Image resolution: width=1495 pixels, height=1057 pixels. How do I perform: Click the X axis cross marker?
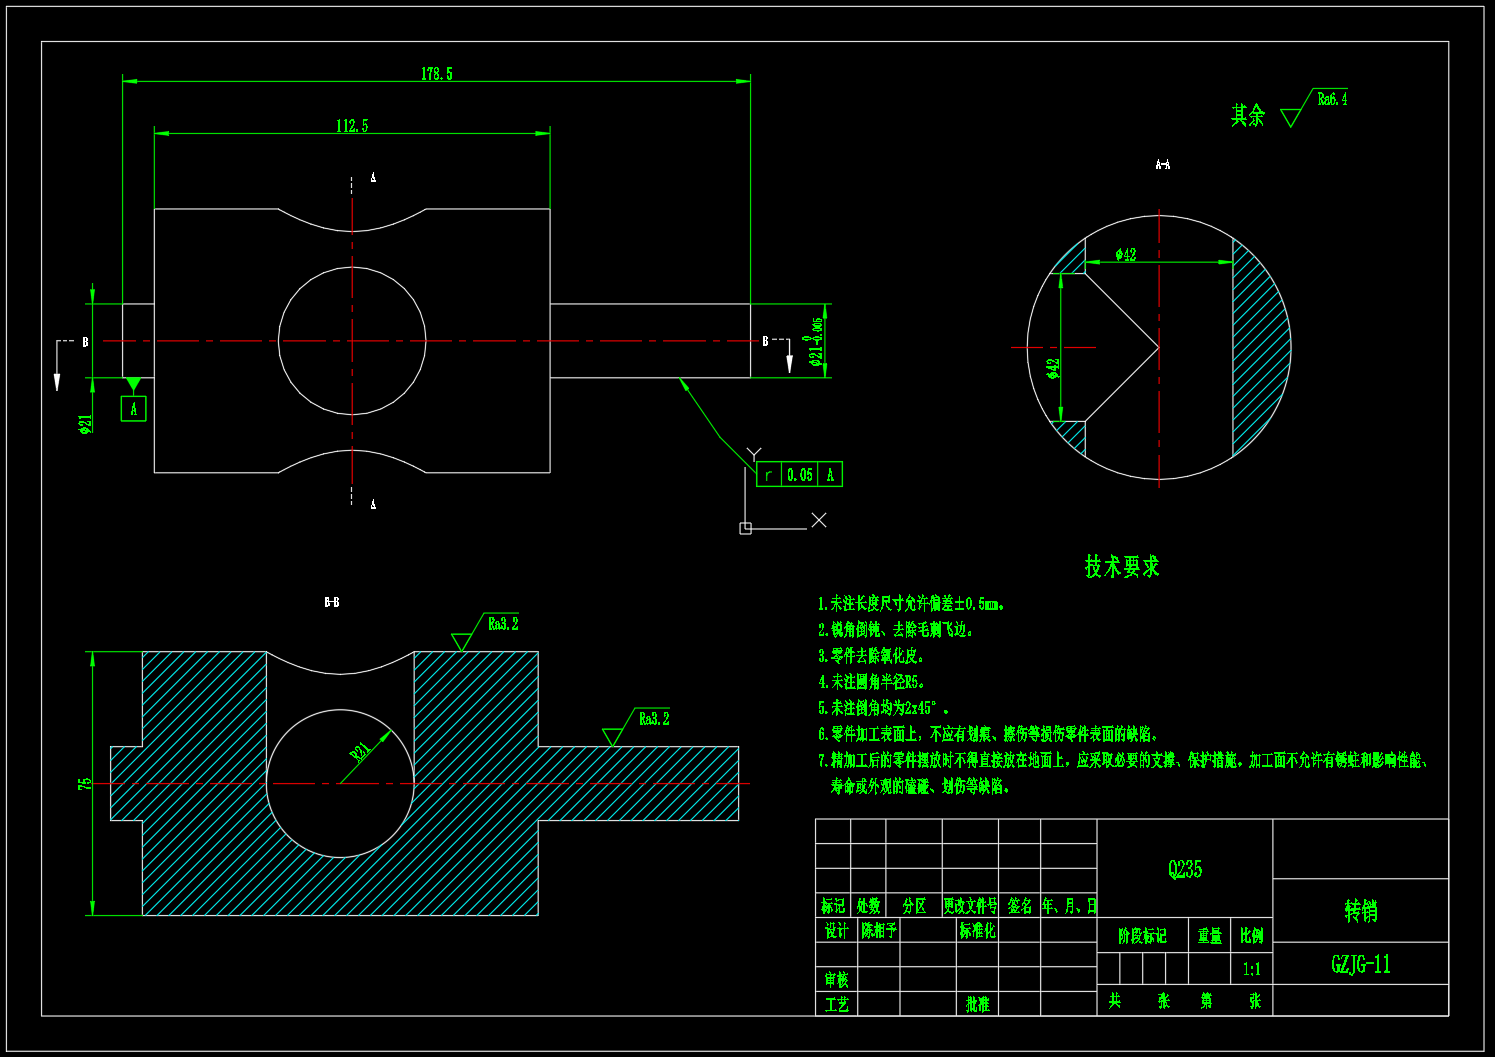point(819,520)
